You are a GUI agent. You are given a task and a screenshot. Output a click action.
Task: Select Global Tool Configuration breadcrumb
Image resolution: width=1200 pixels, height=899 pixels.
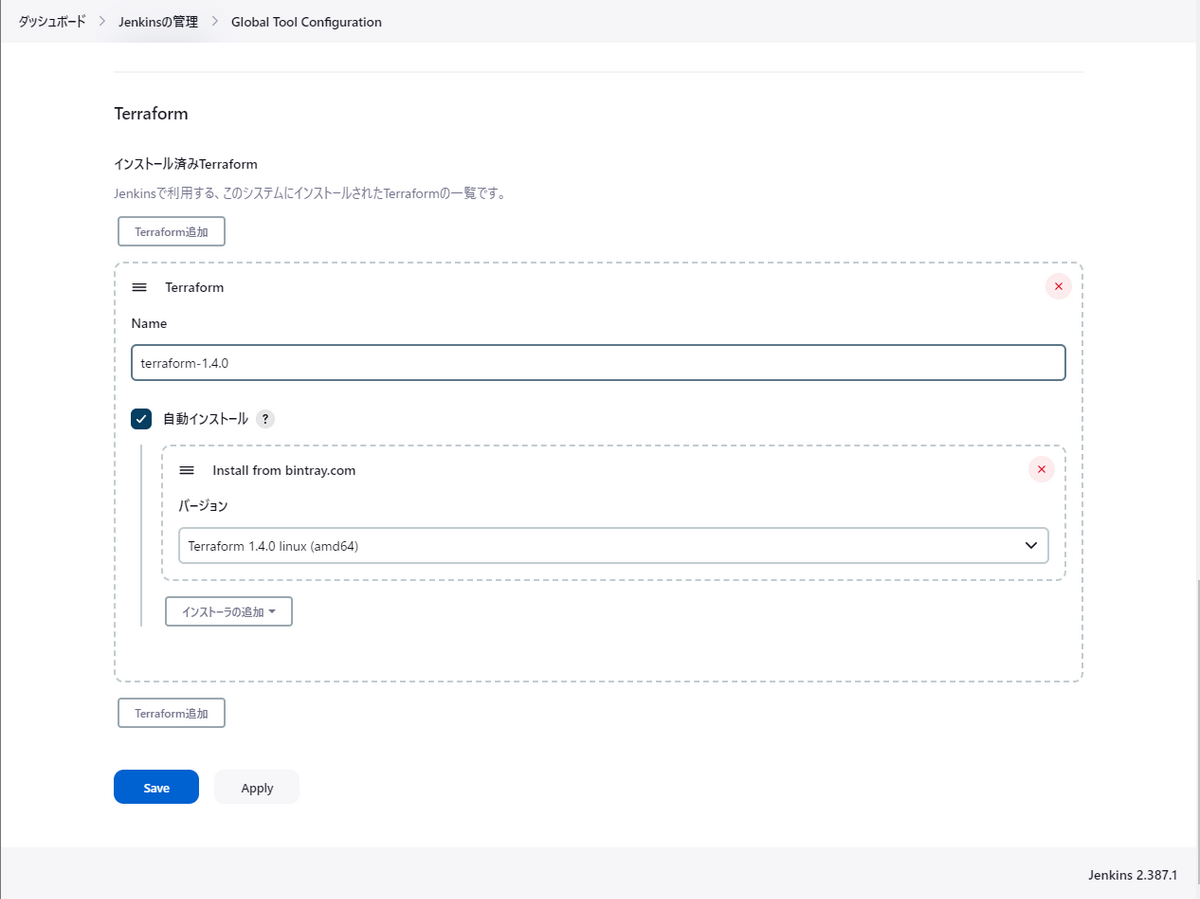point(306,21)
